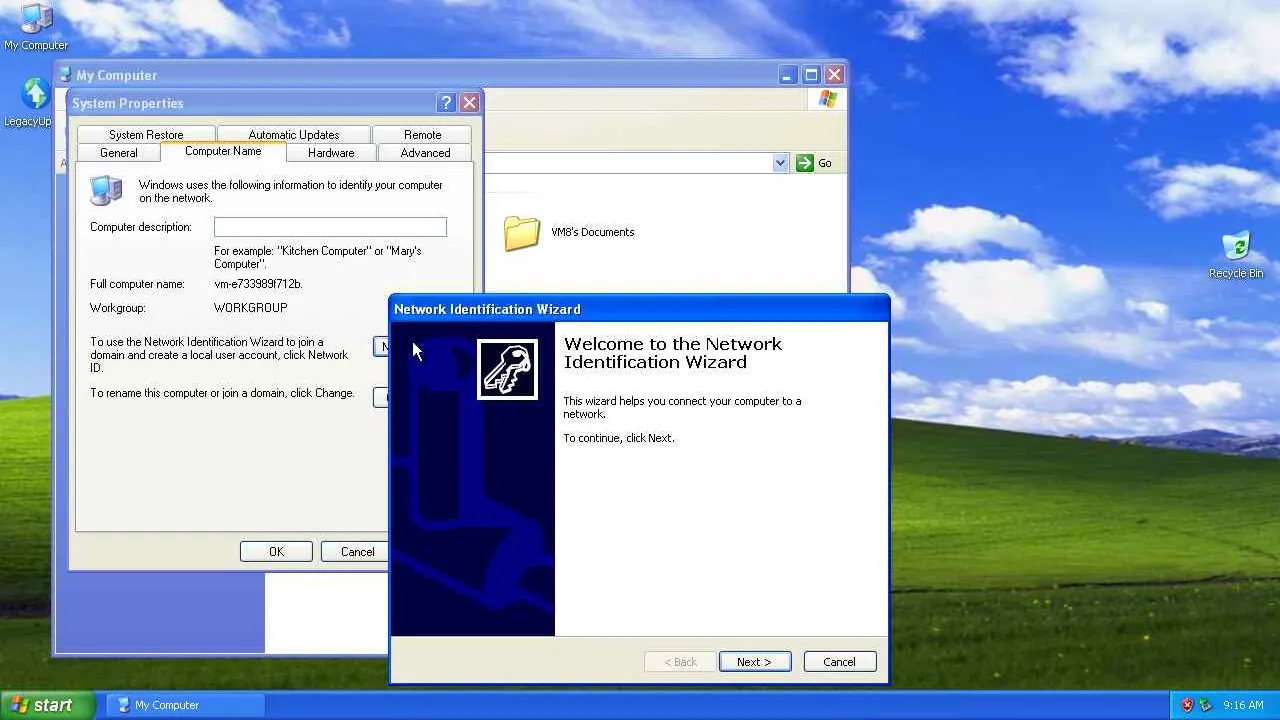This screenshot has height=720, width=1280.
Task: Open the Hardware tab
Action: coord(331,153)
